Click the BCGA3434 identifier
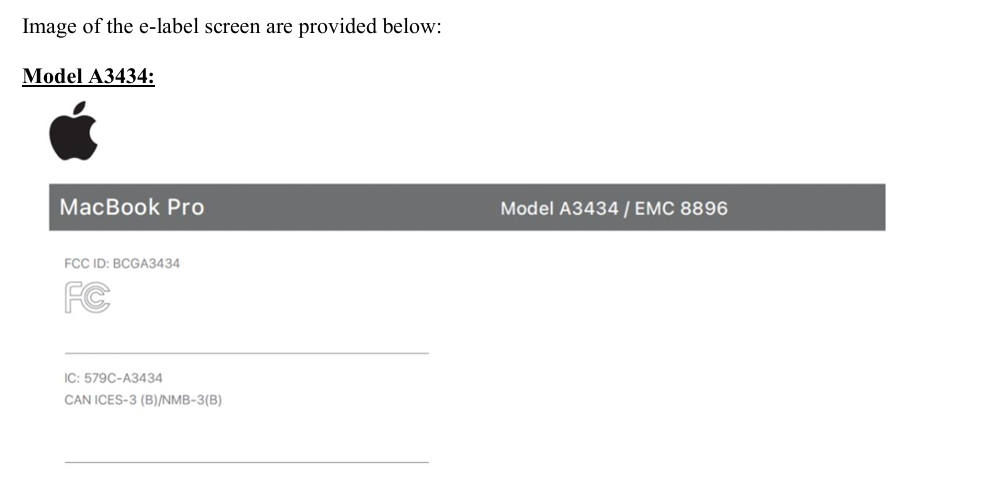Screen dimensions: 991x484 coord(146,263)
